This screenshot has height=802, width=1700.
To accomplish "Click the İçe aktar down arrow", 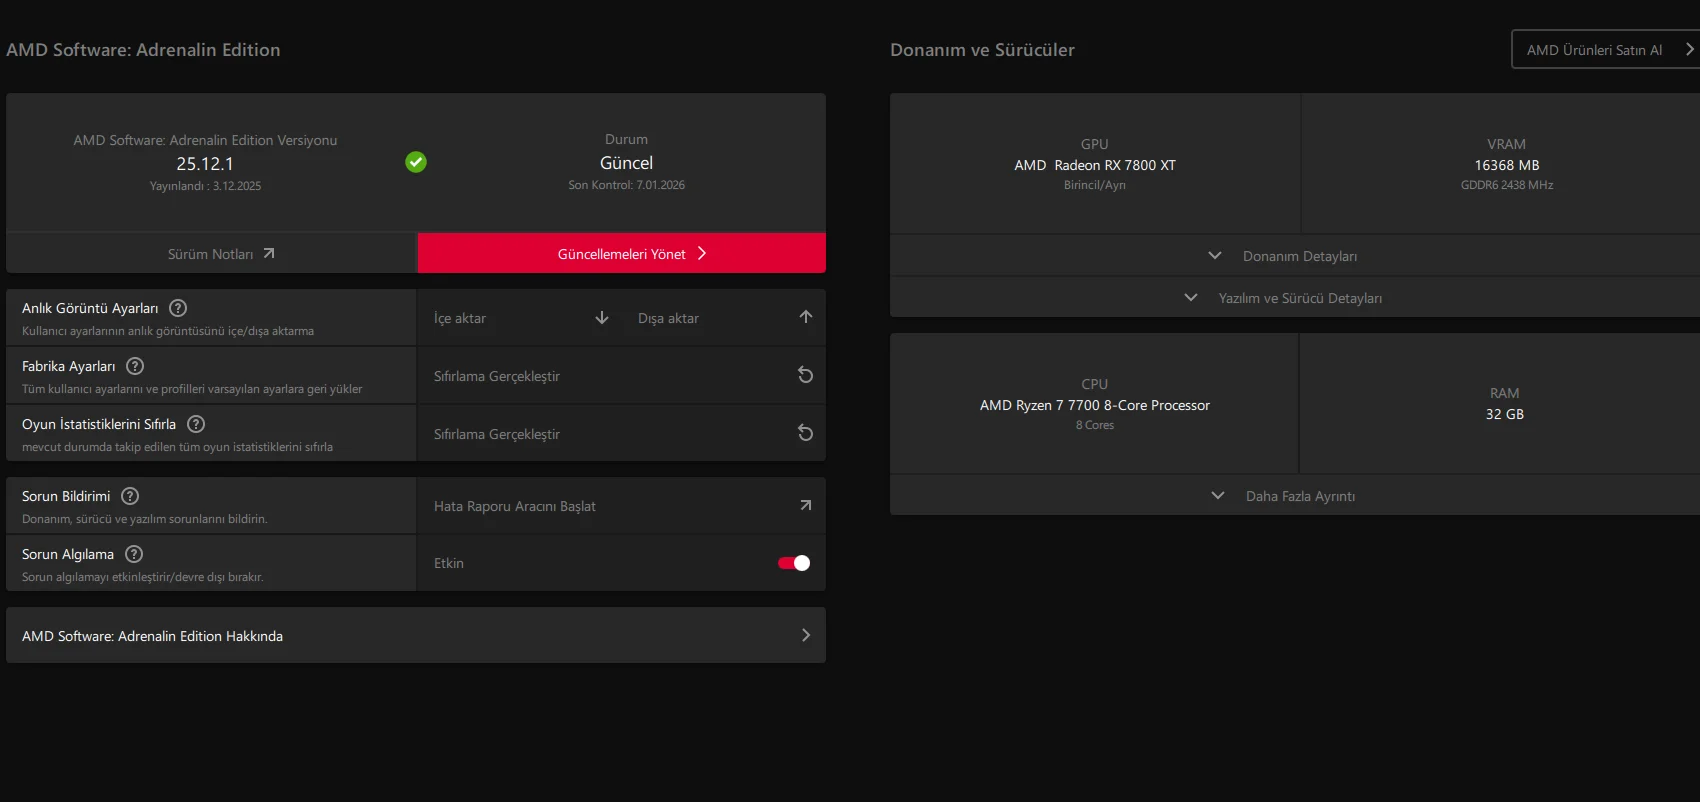I will [602, 318].
